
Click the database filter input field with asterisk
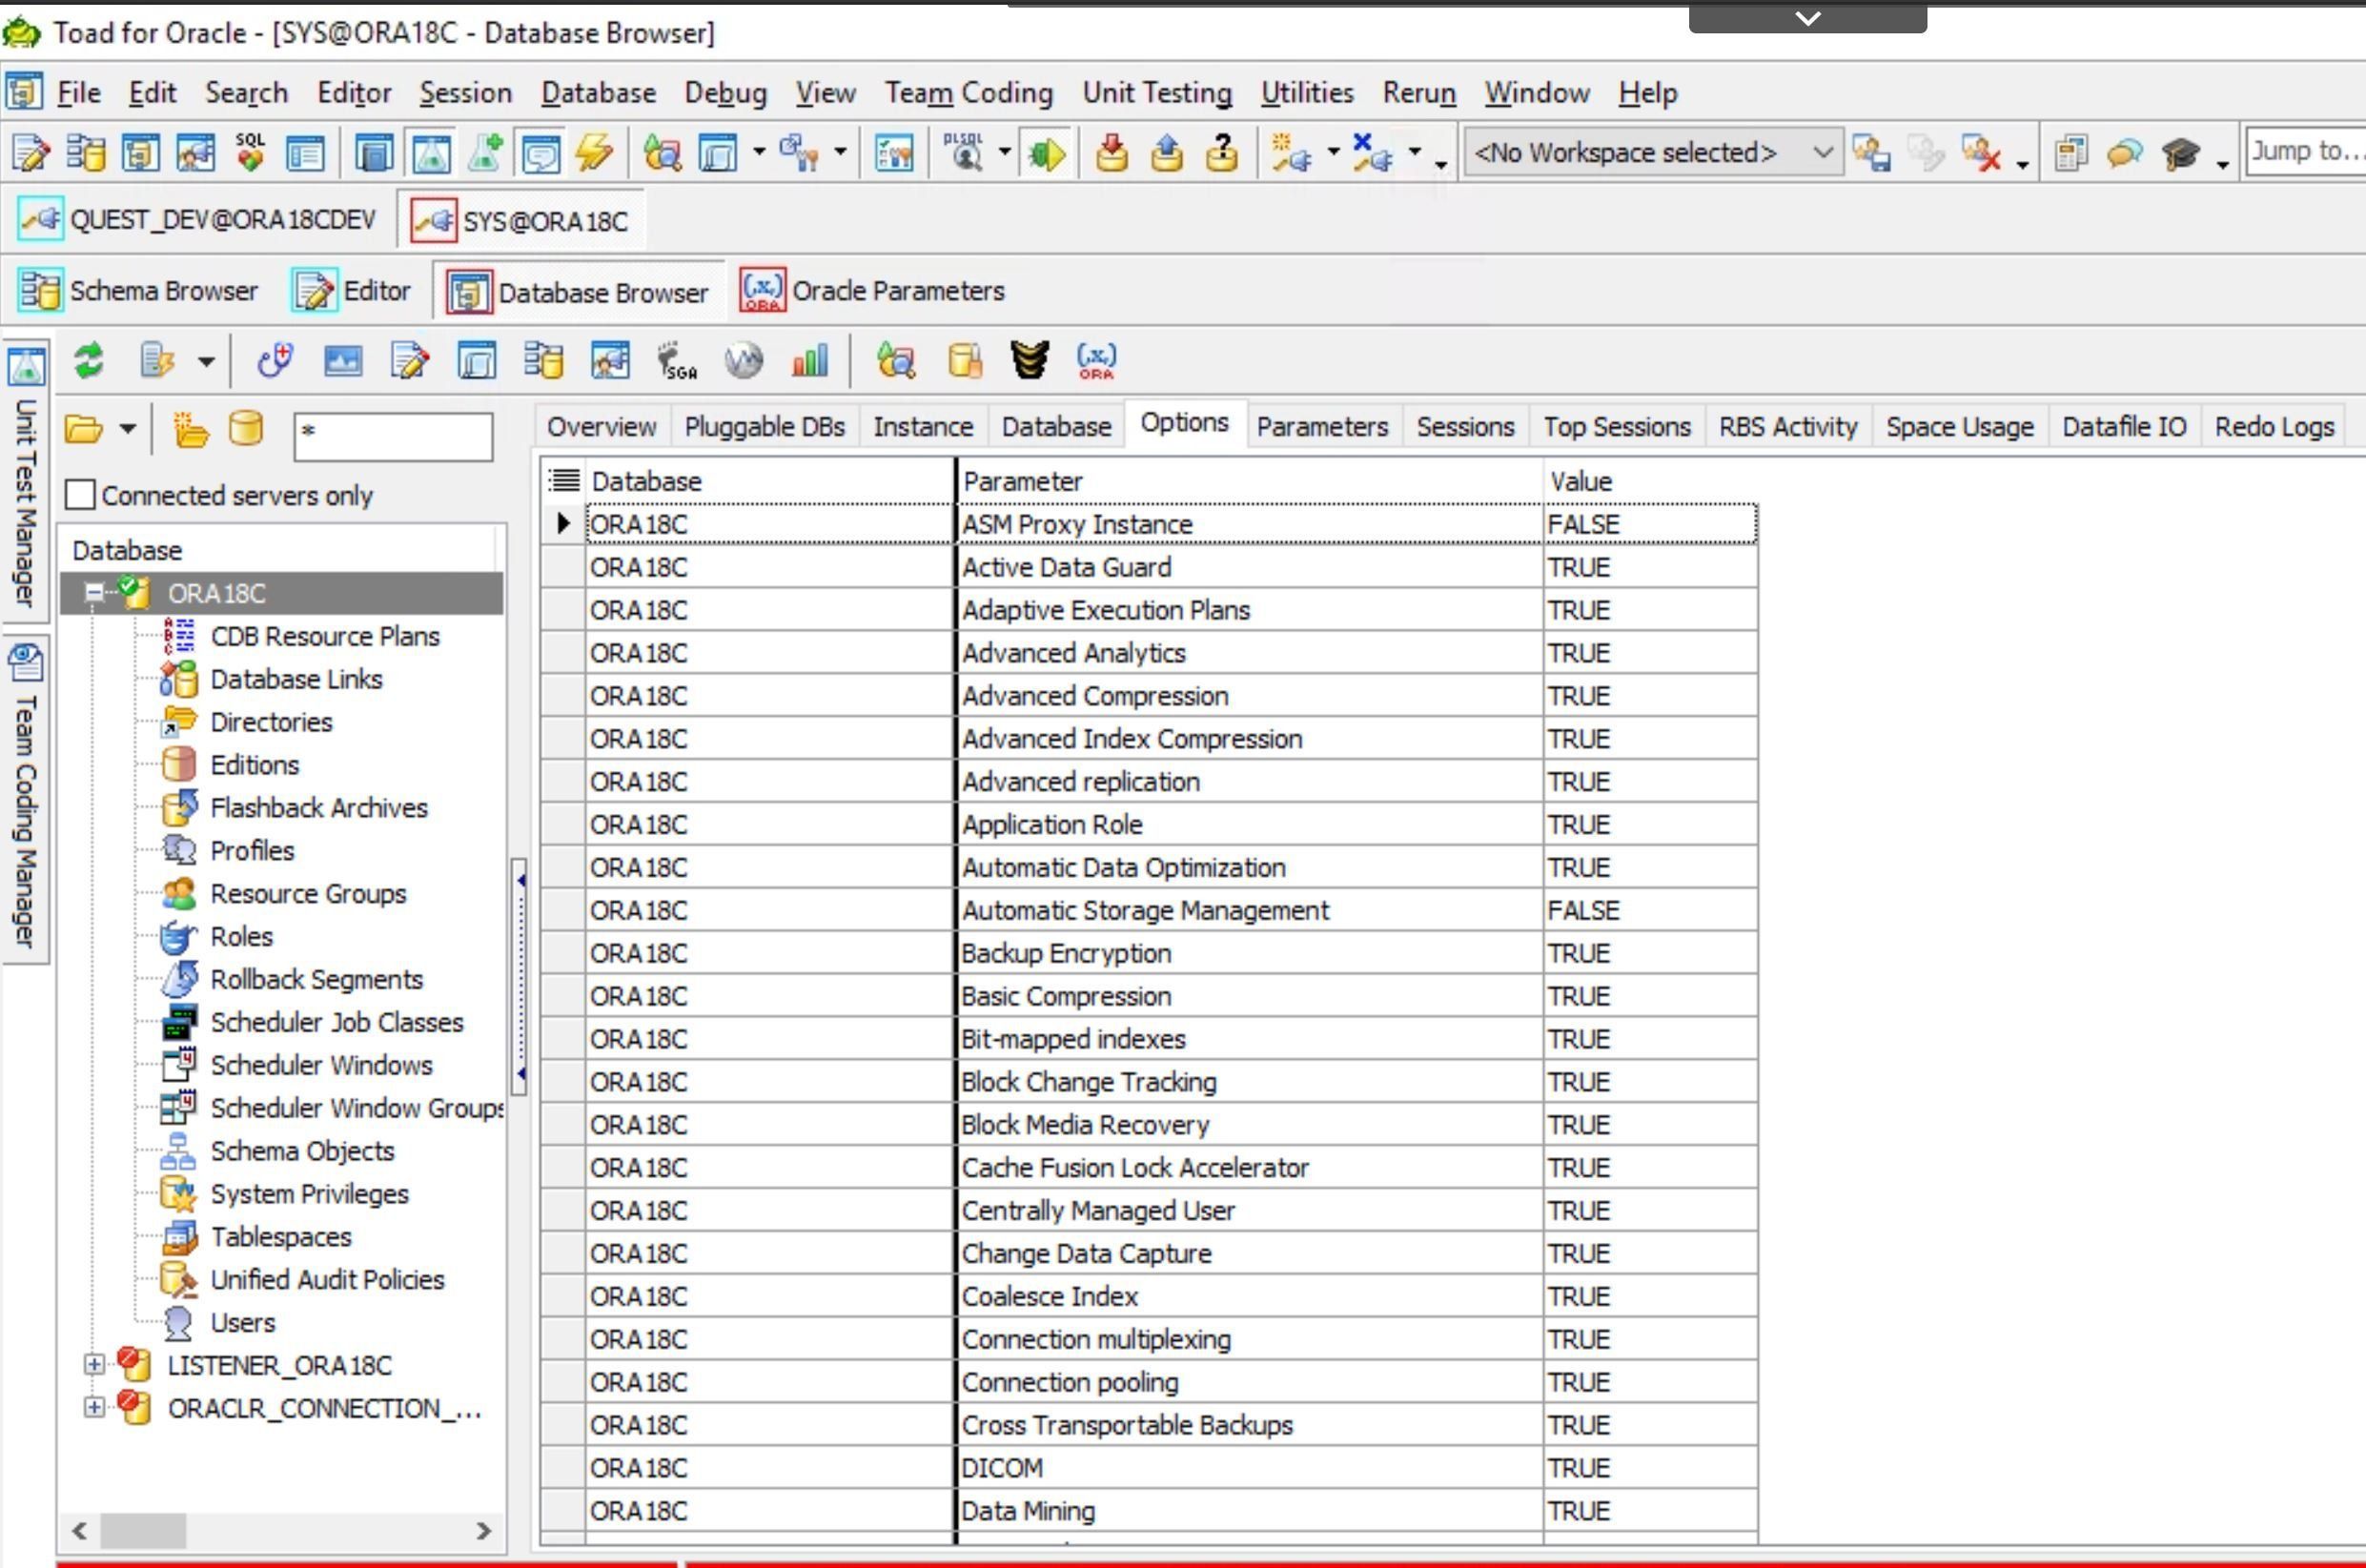(393, 436)
